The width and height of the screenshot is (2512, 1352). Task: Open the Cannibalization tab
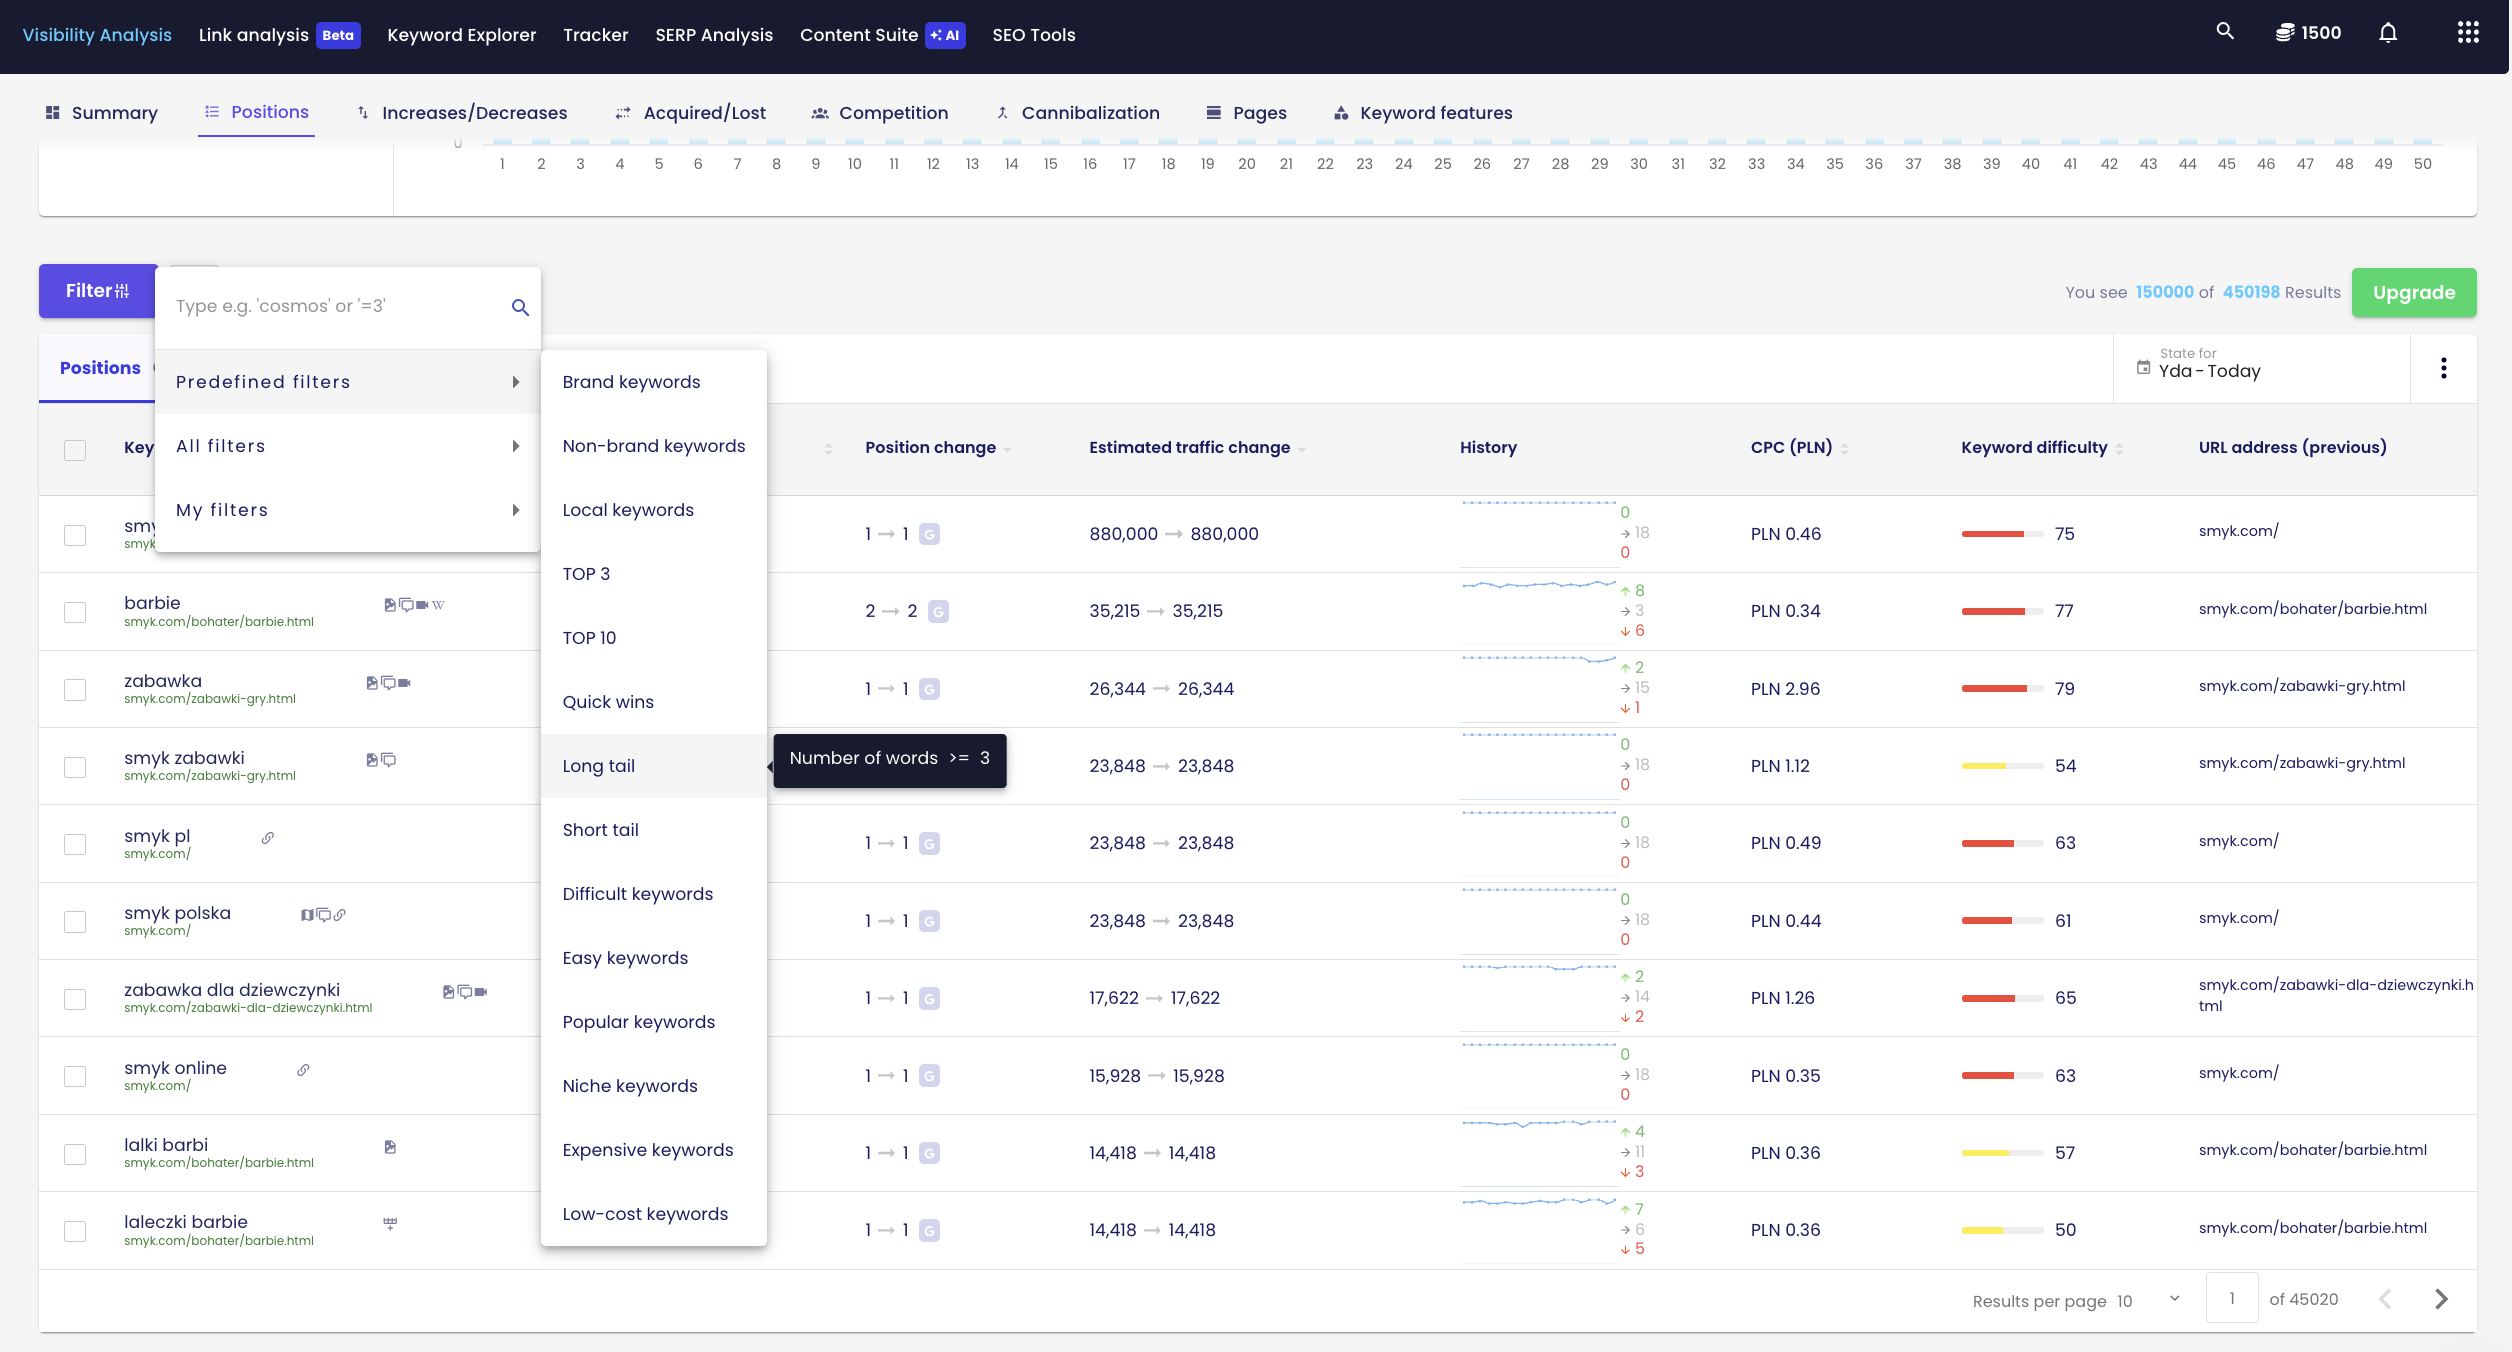tap(1078, 113)
